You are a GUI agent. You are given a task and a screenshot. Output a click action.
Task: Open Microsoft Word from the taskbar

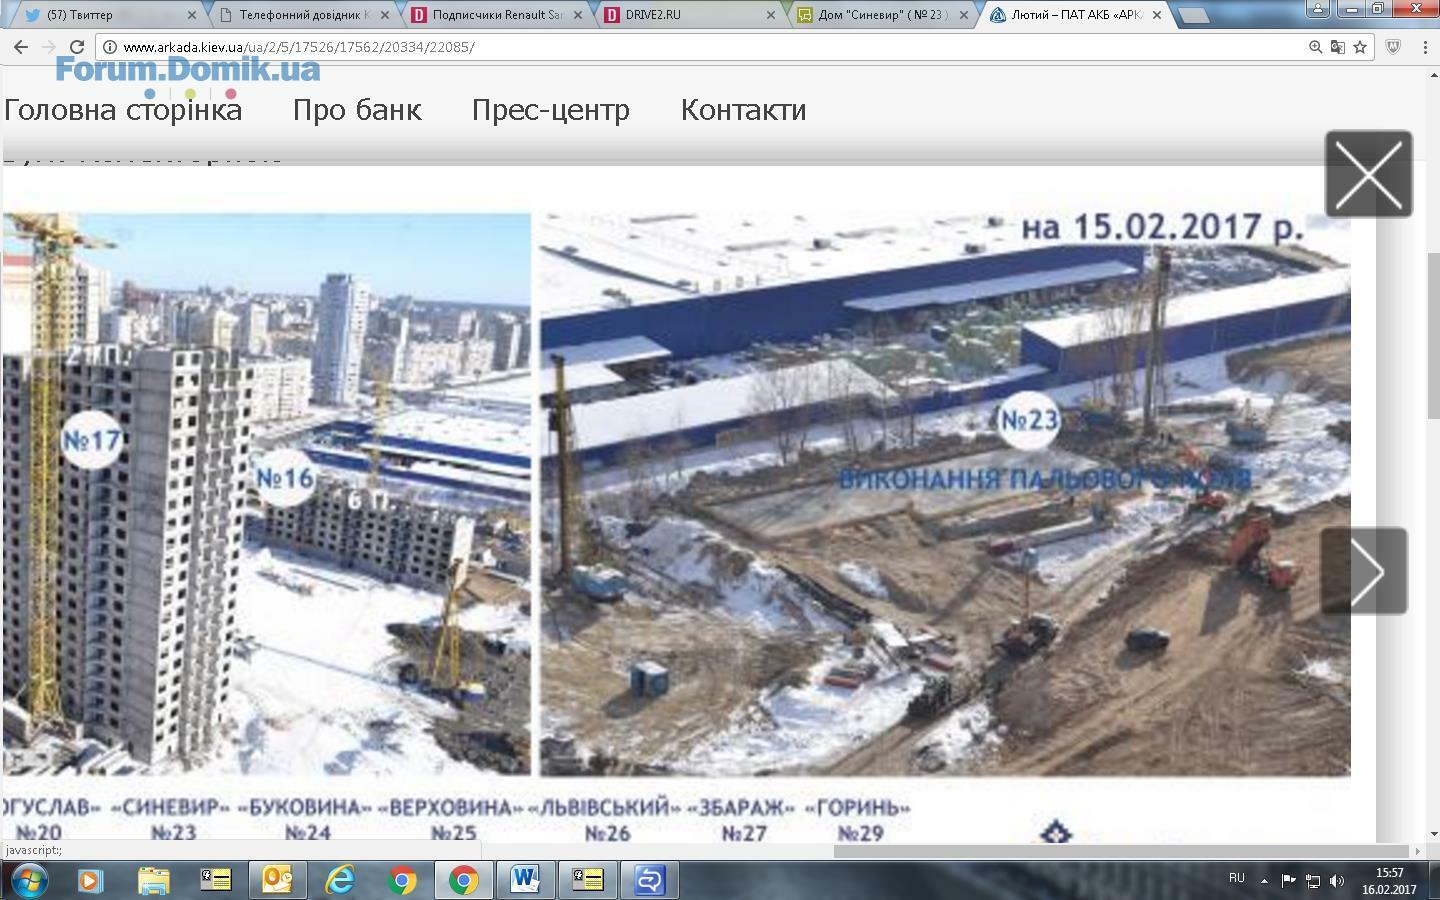point(525,880)
